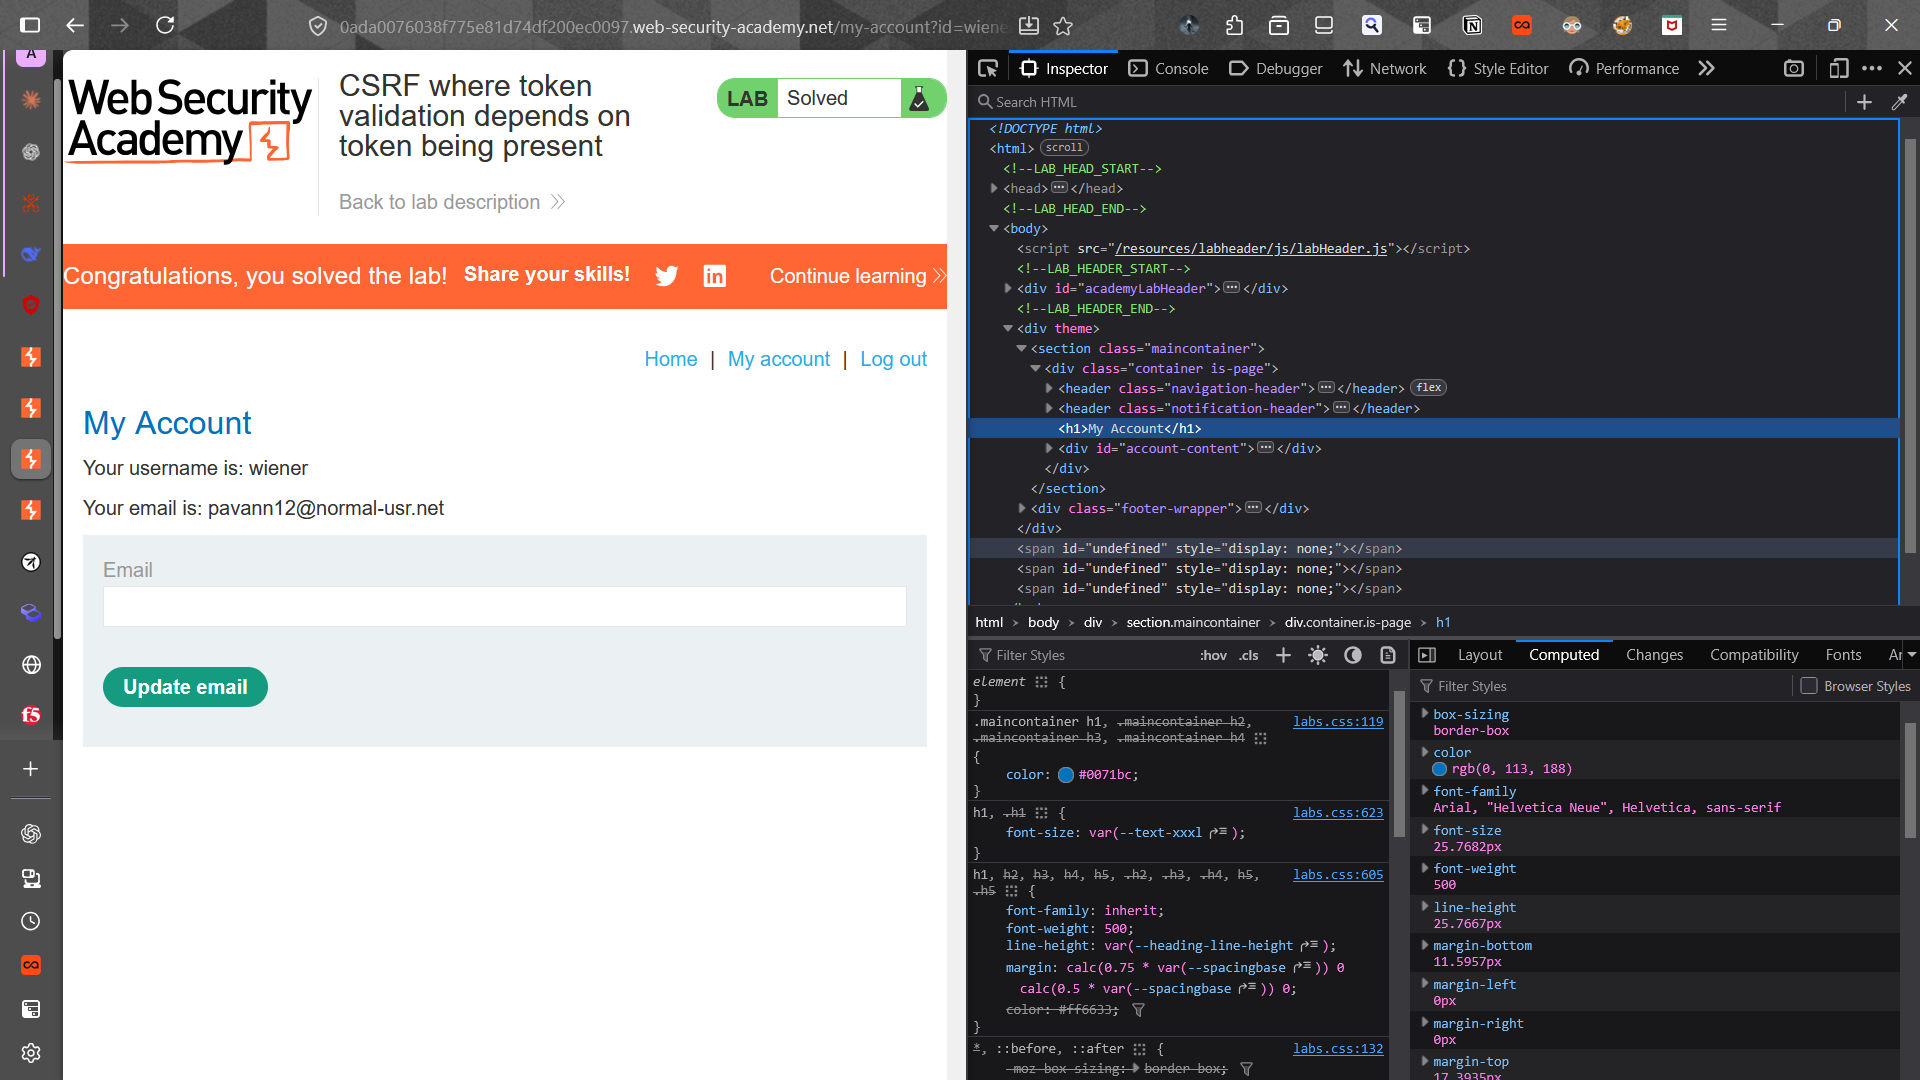Open the browser hamburger application menu
The height and width of the screenshot is (1080, 1920).
click(x=1719, y=25)
